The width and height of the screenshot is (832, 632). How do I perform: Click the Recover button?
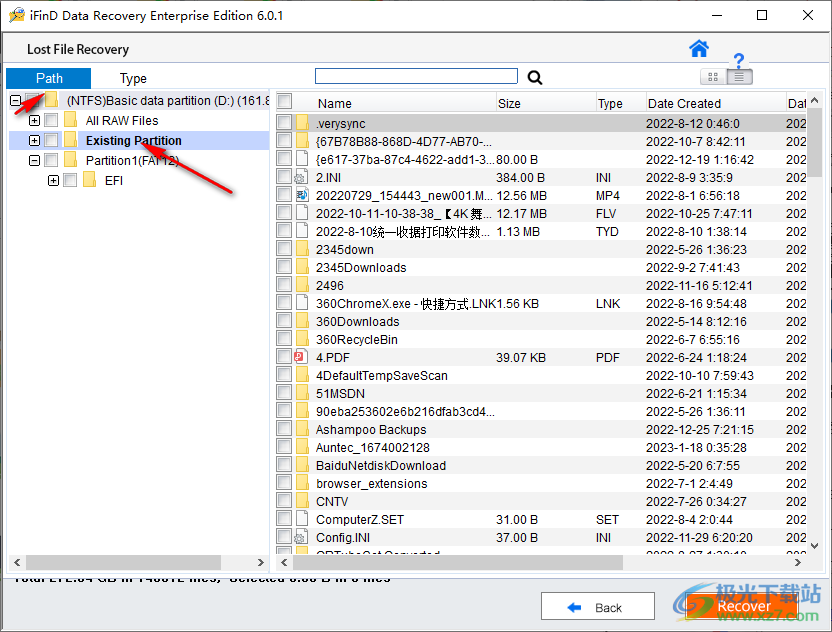pyautogui.click(x=744, y=606)
